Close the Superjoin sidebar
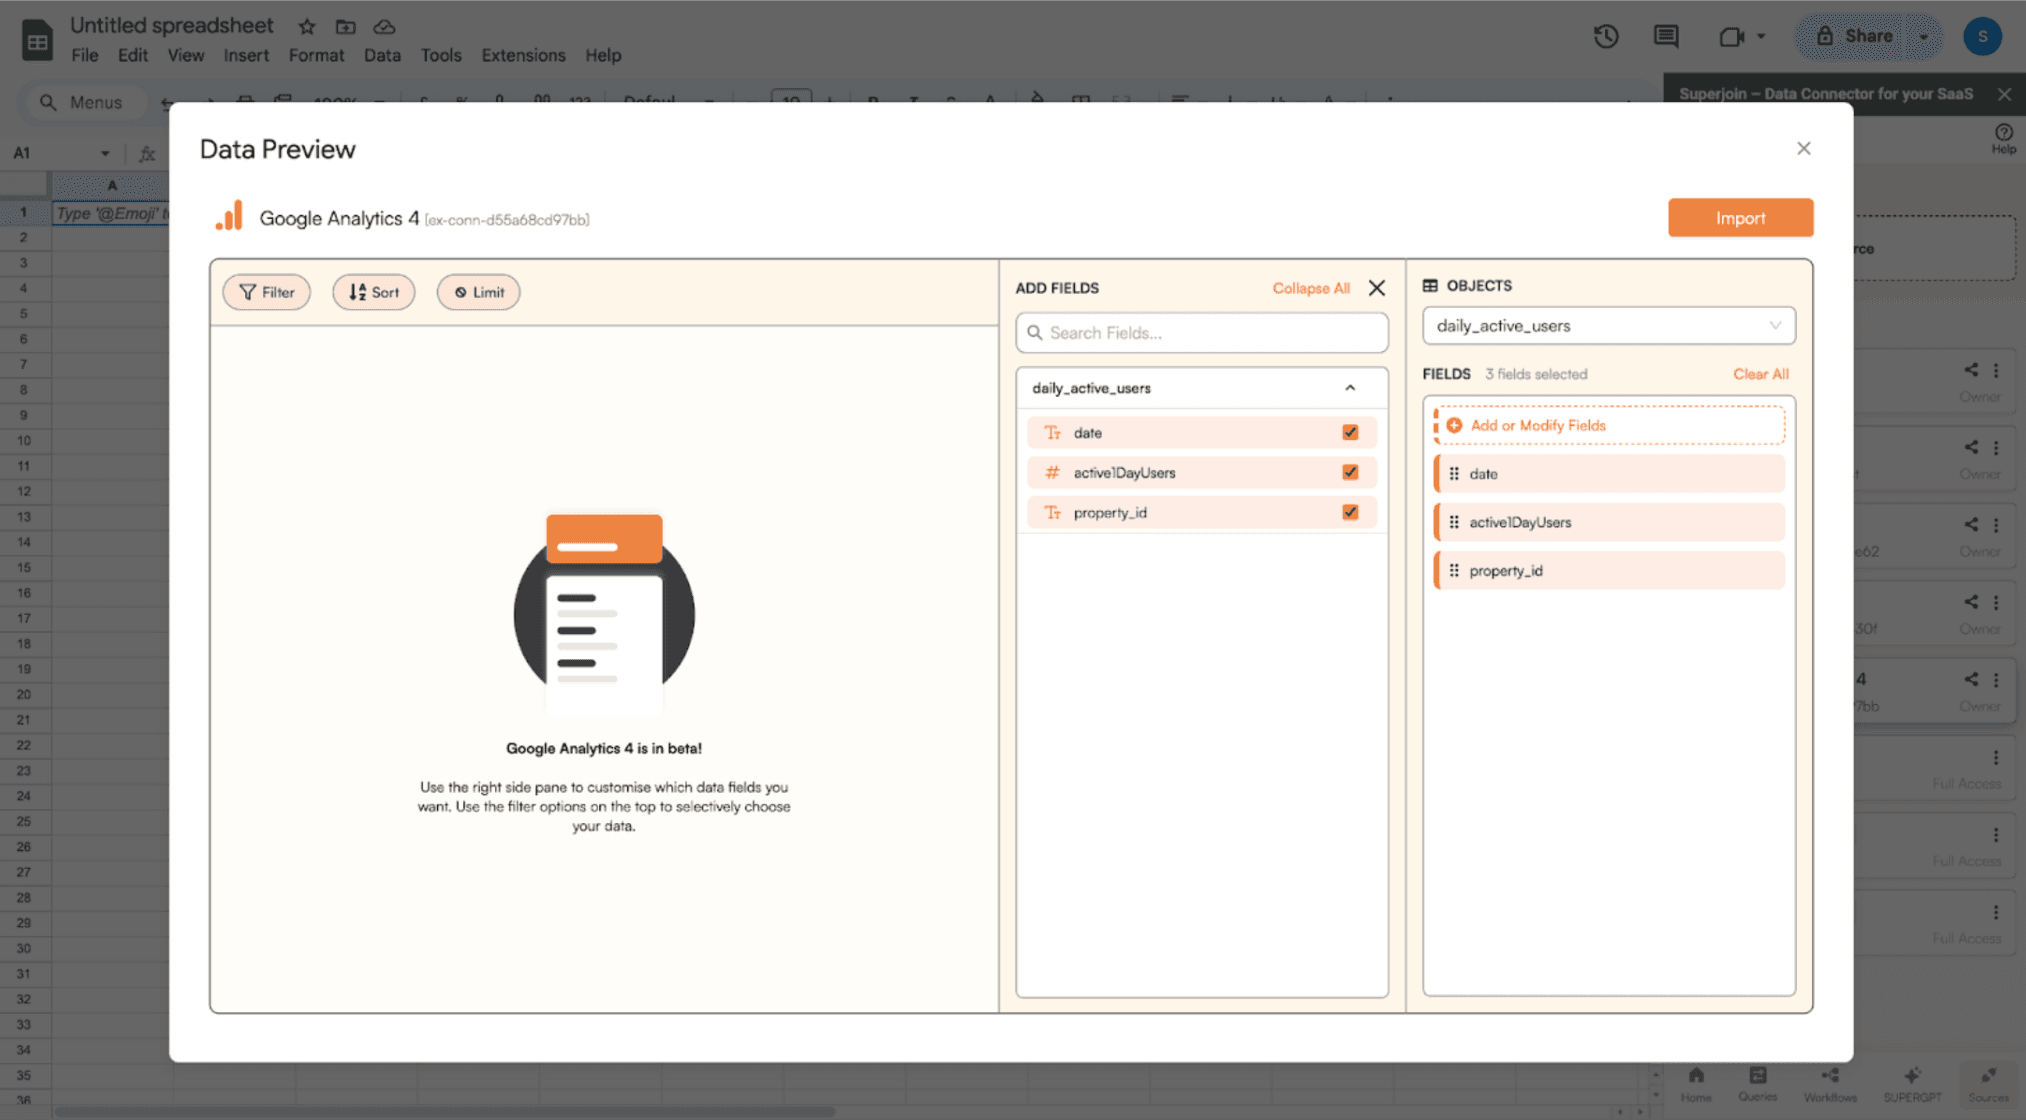The height and width of the screenshot is (1120, 2026). (2004, 94)
